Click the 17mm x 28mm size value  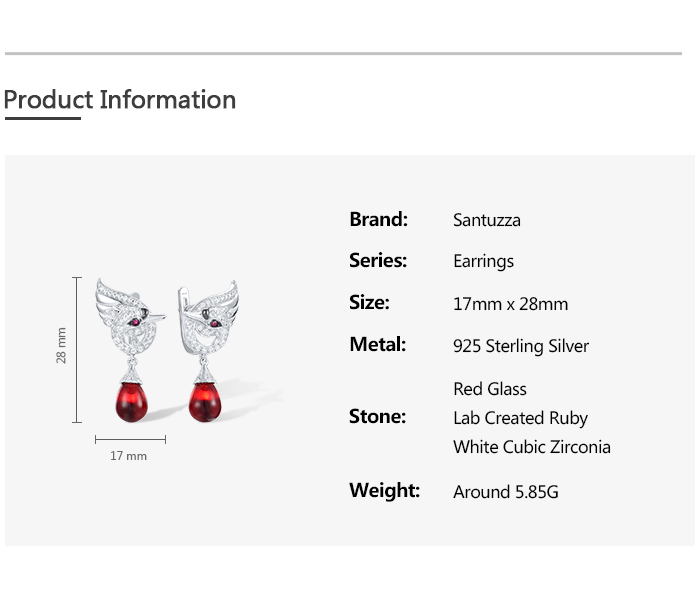(x=510, y=304)
